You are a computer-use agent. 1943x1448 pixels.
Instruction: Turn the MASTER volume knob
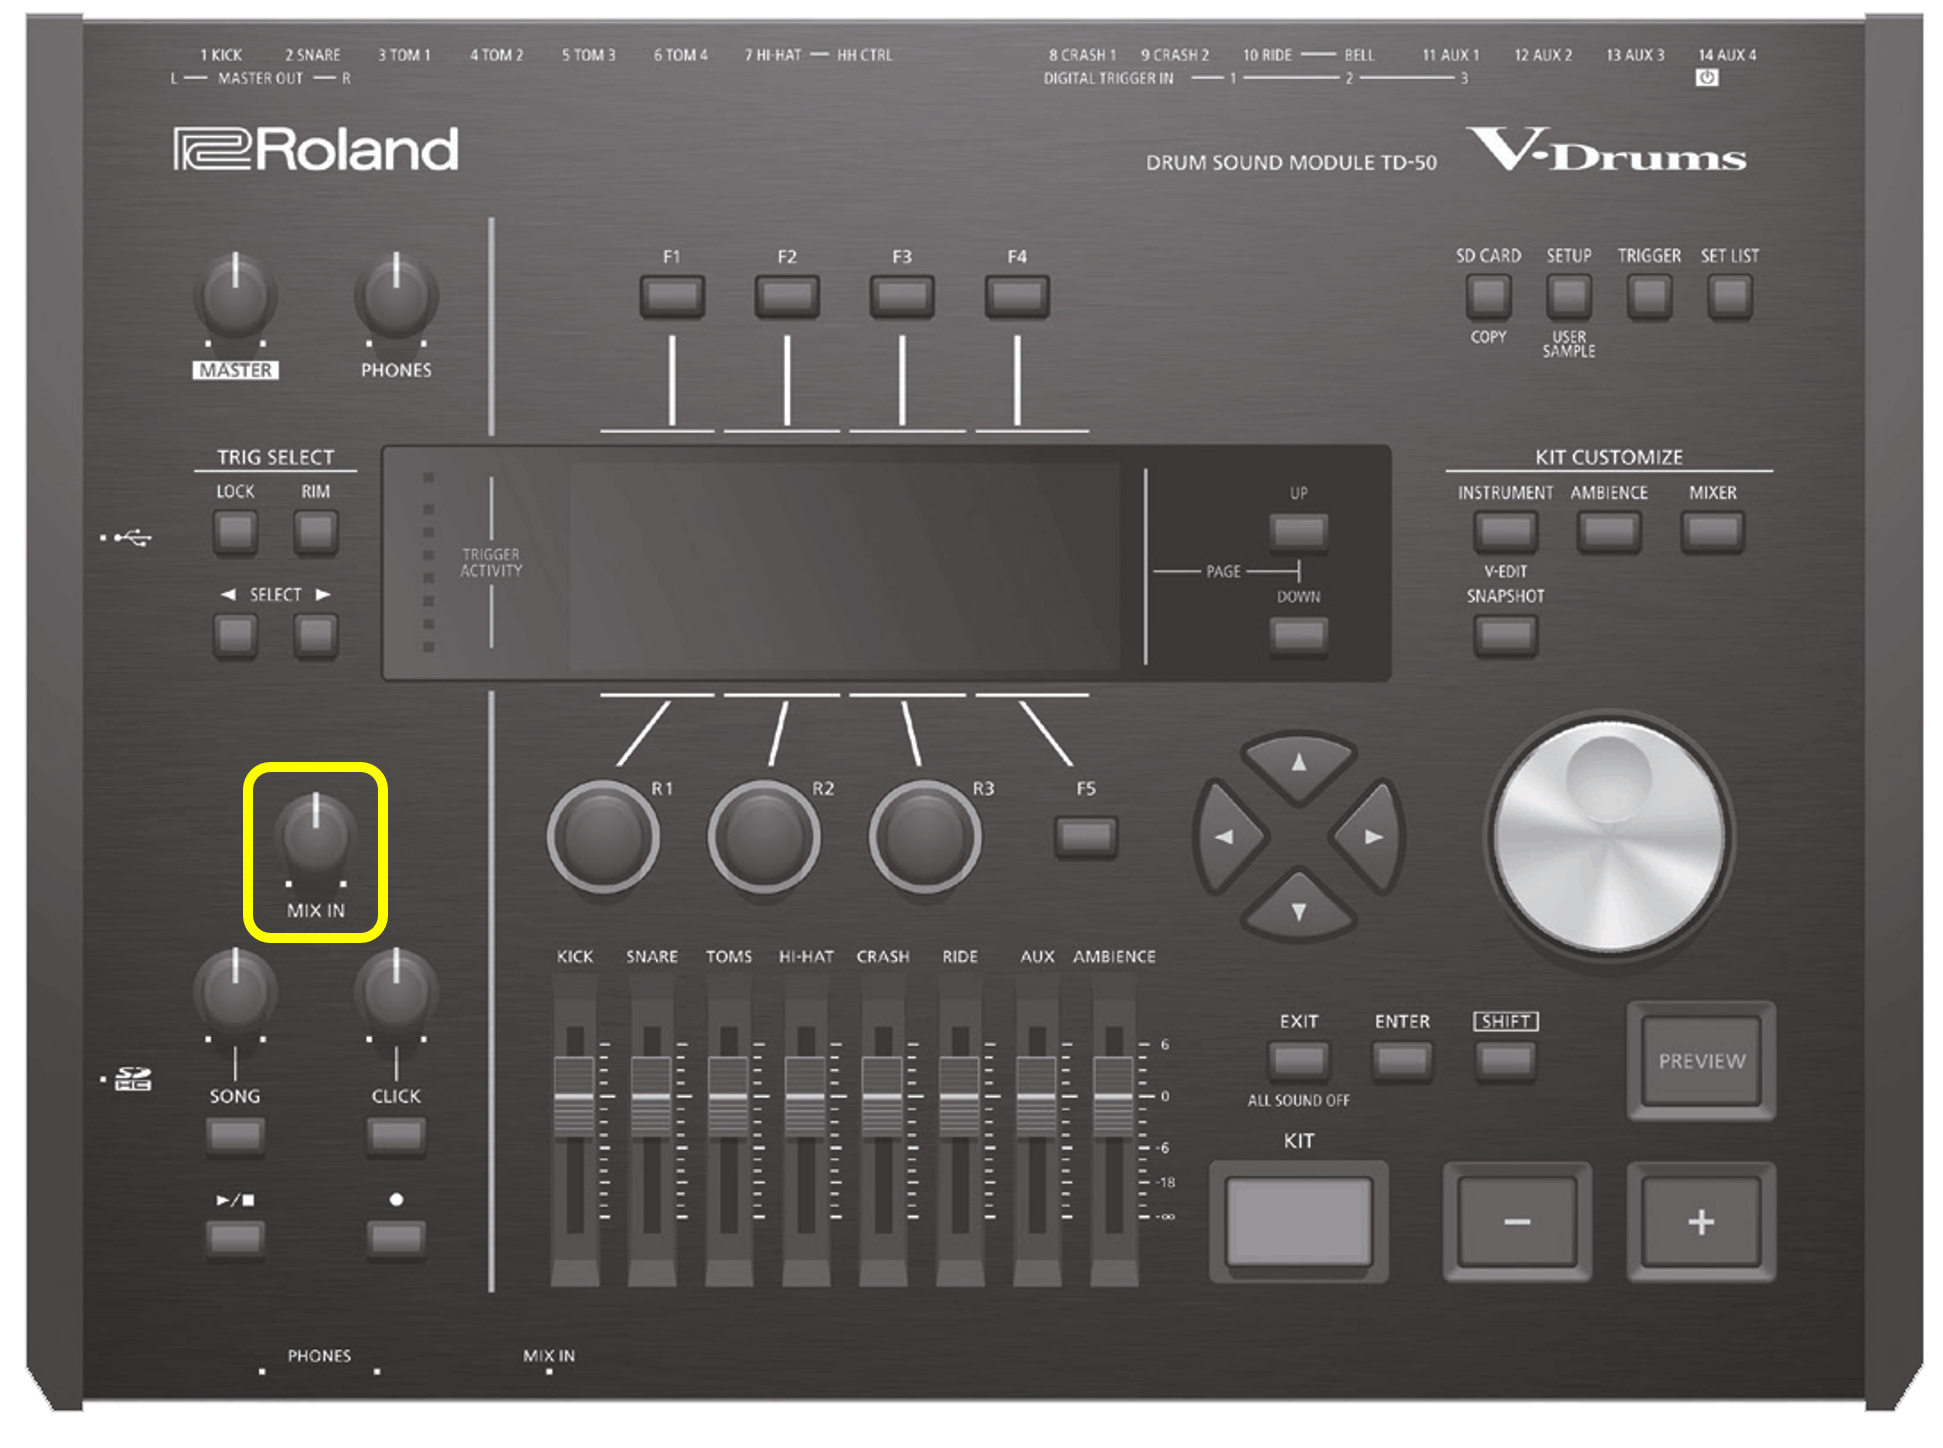tap(235, 295)
